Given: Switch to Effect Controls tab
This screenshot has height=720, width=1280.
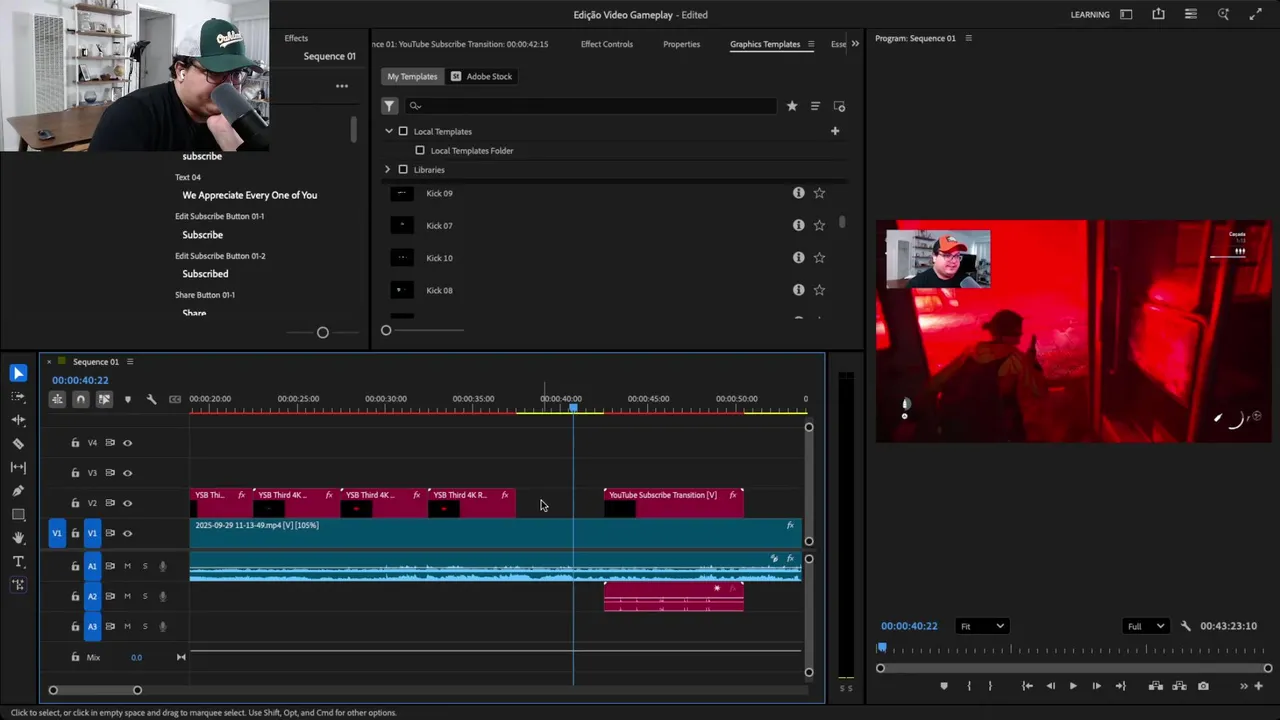Looking at the screenshot, I should coord(607,44).
